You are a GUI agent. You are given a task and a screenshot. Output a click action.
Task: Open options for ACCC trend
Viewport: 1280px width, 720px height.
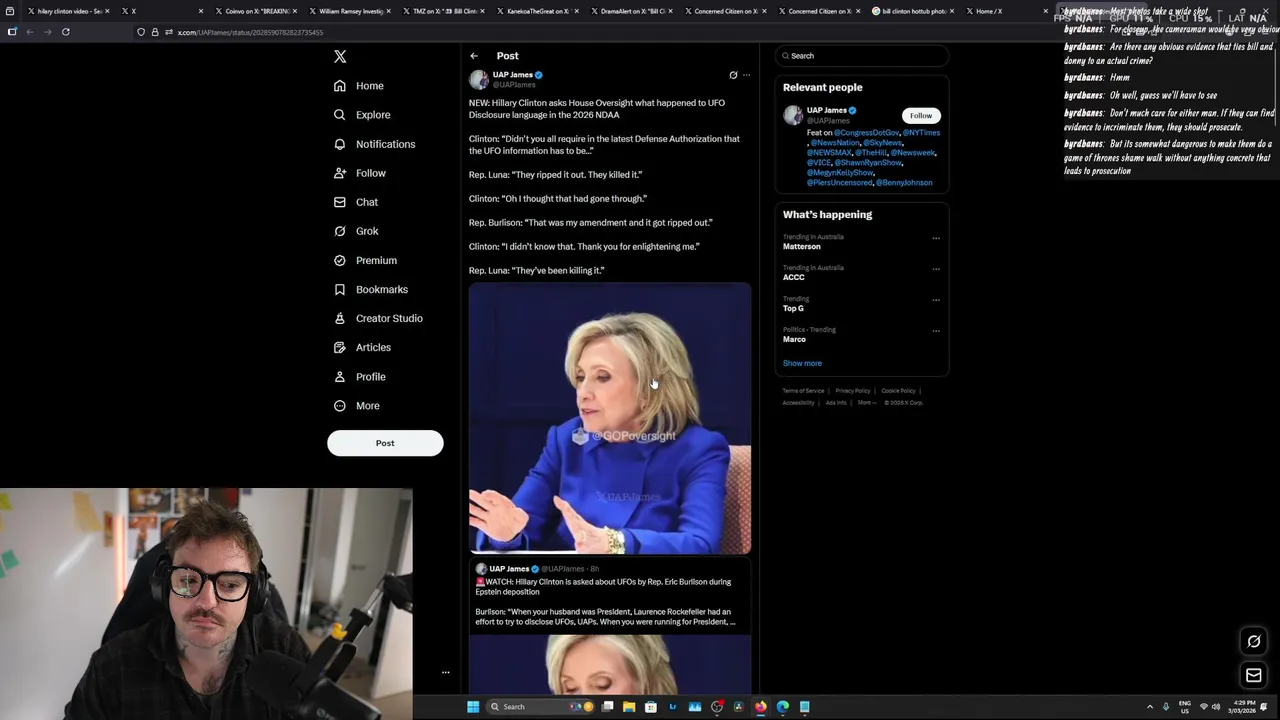936,269
